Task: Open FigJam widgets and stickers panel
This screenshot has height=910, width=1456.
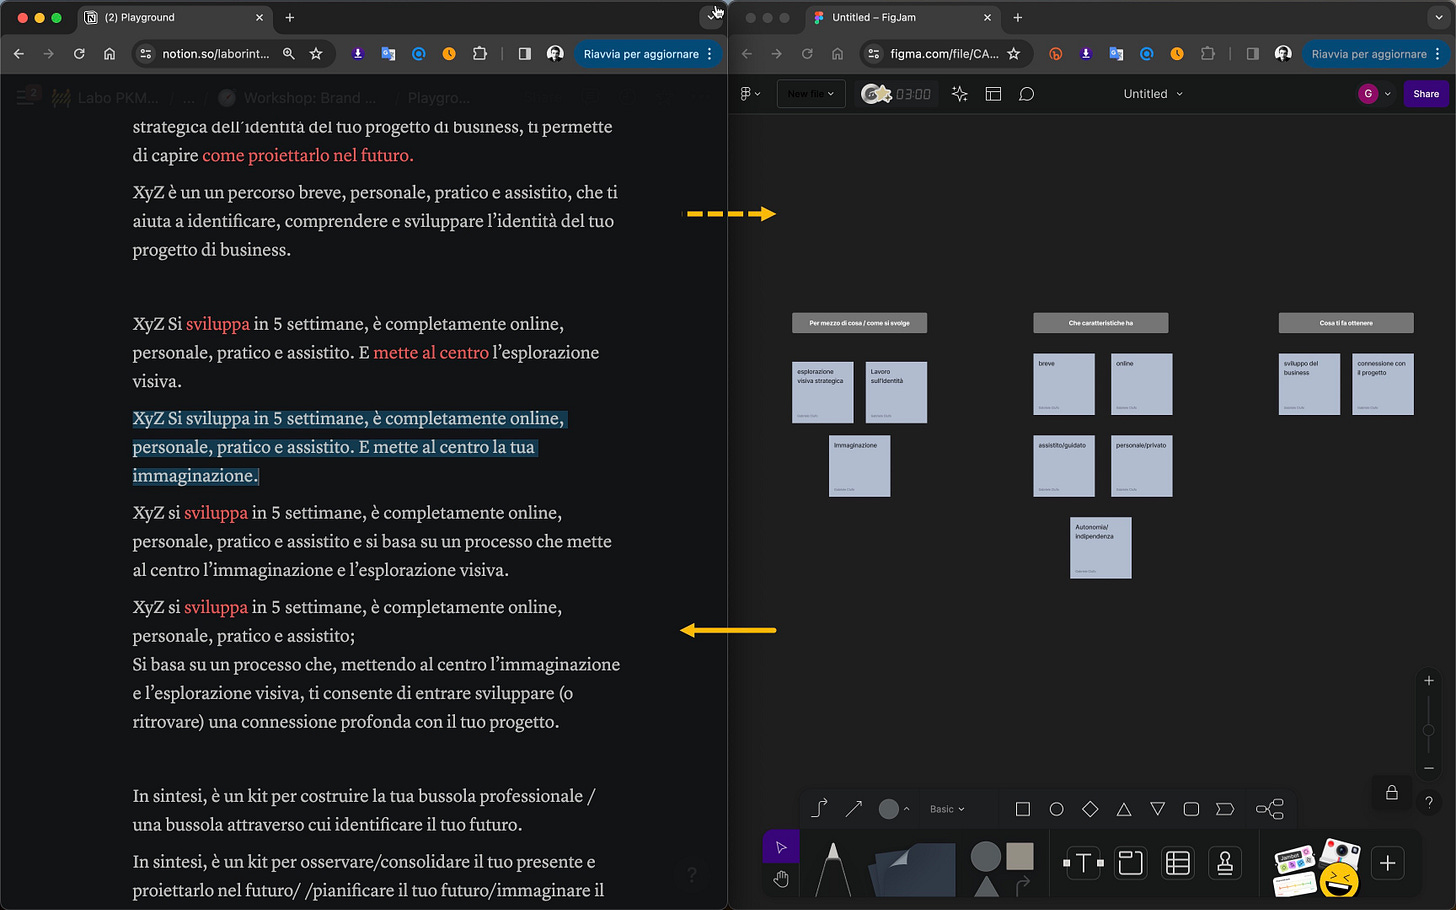Action: click(x=1316, y=867)
